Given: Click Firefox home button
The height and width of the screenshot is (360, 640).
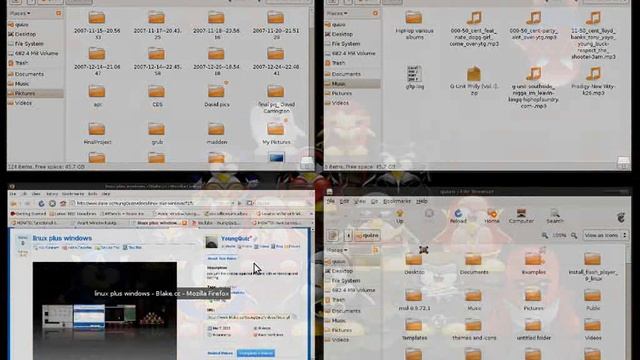Looking at the screenshot, I should pos(63,203).
